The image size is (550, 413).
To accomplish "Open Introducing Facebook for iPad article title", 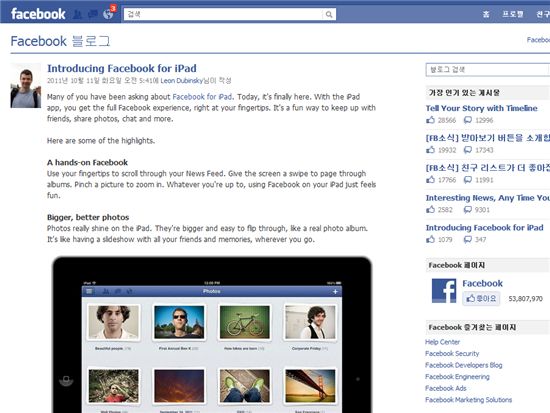I will [x=122, y=68].
